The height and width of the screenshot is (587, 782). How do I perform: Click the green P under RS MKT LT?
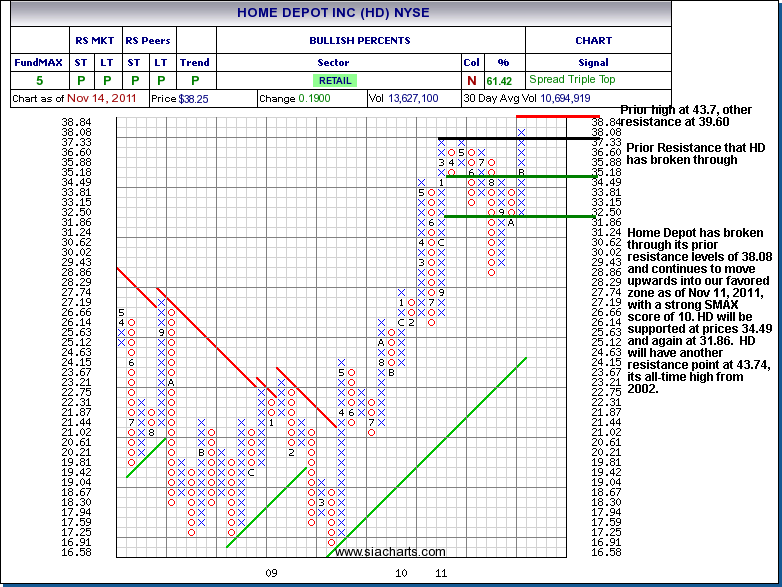point(107,80)
